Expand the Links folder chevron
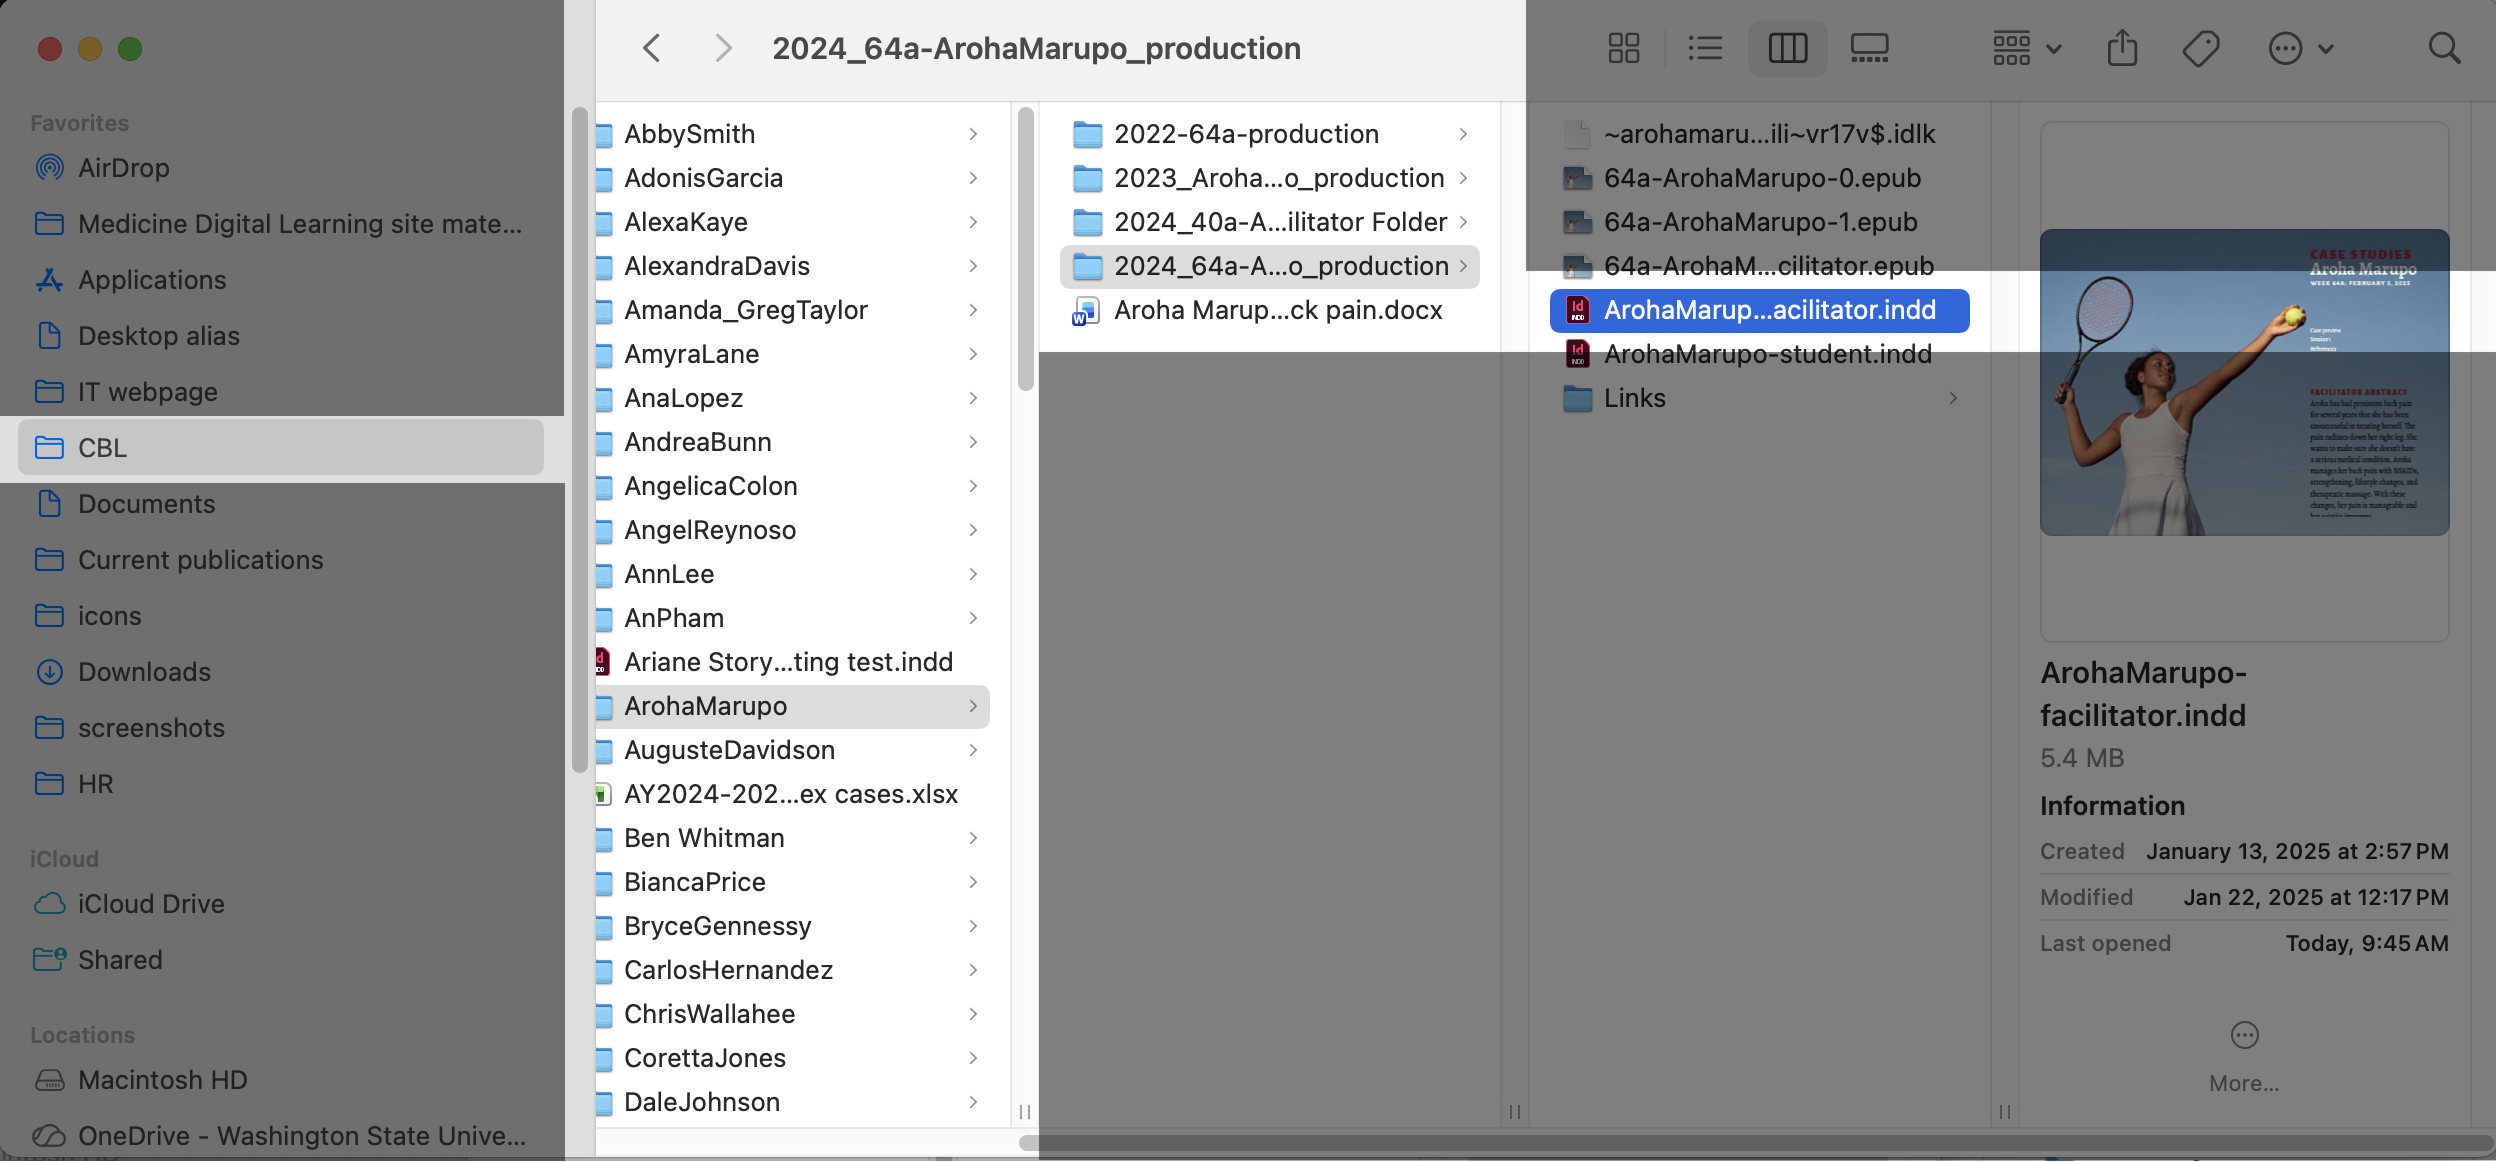This screenshot has width=2496, height=1162. click(1953, 398)
